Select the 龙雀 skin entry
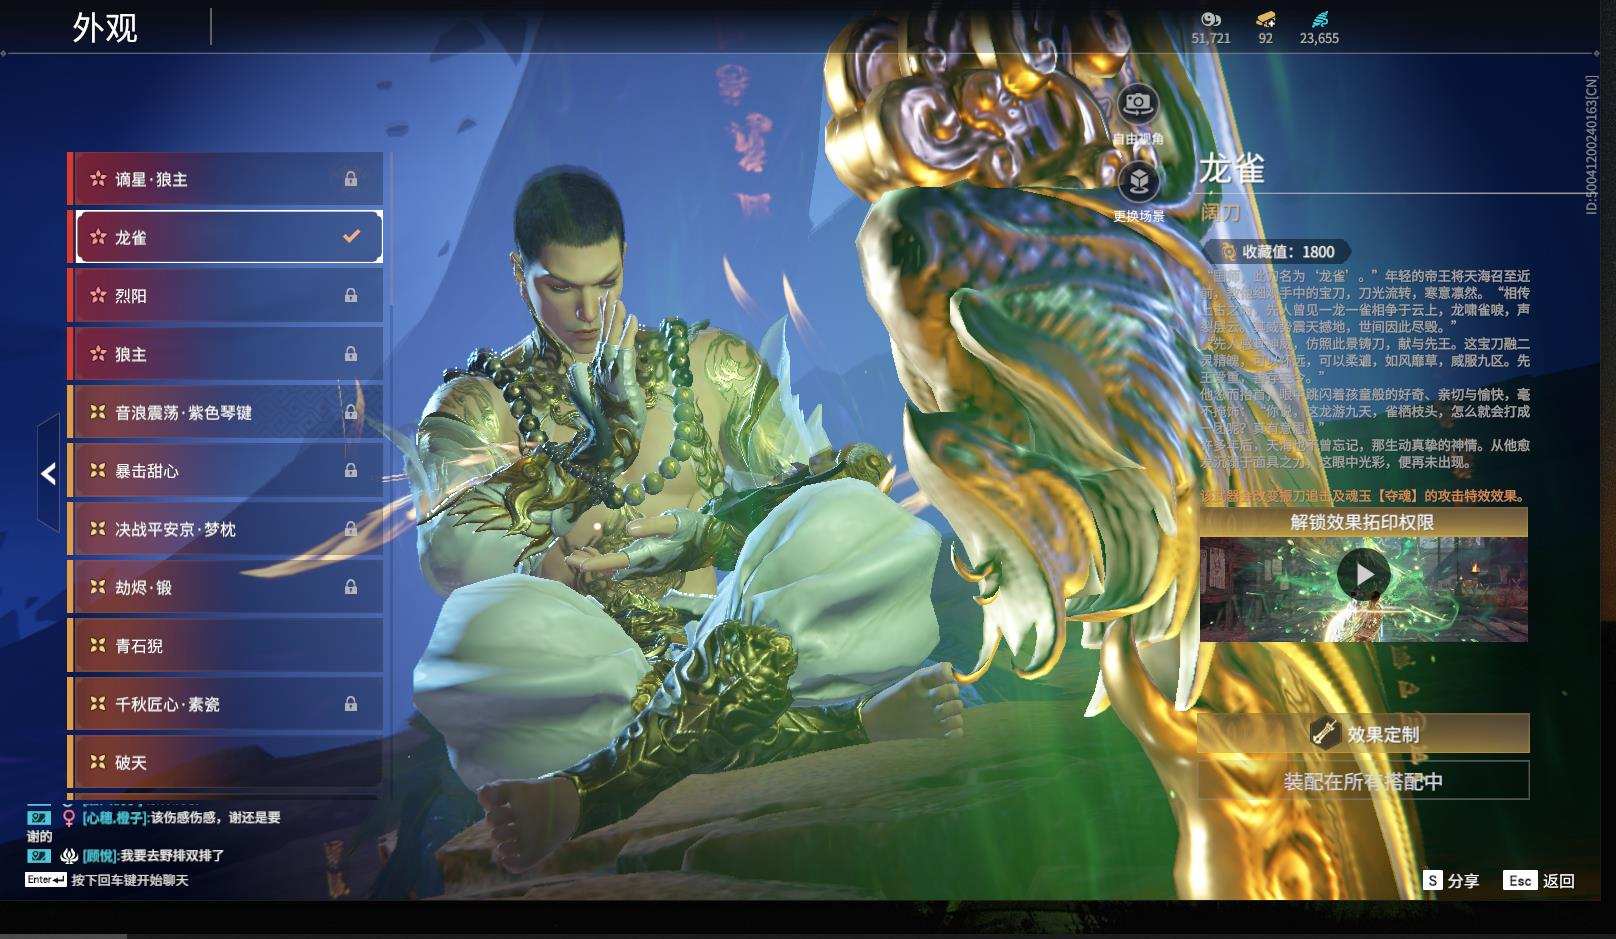Viewport: 1616px width, 939px height. (227, 237)
